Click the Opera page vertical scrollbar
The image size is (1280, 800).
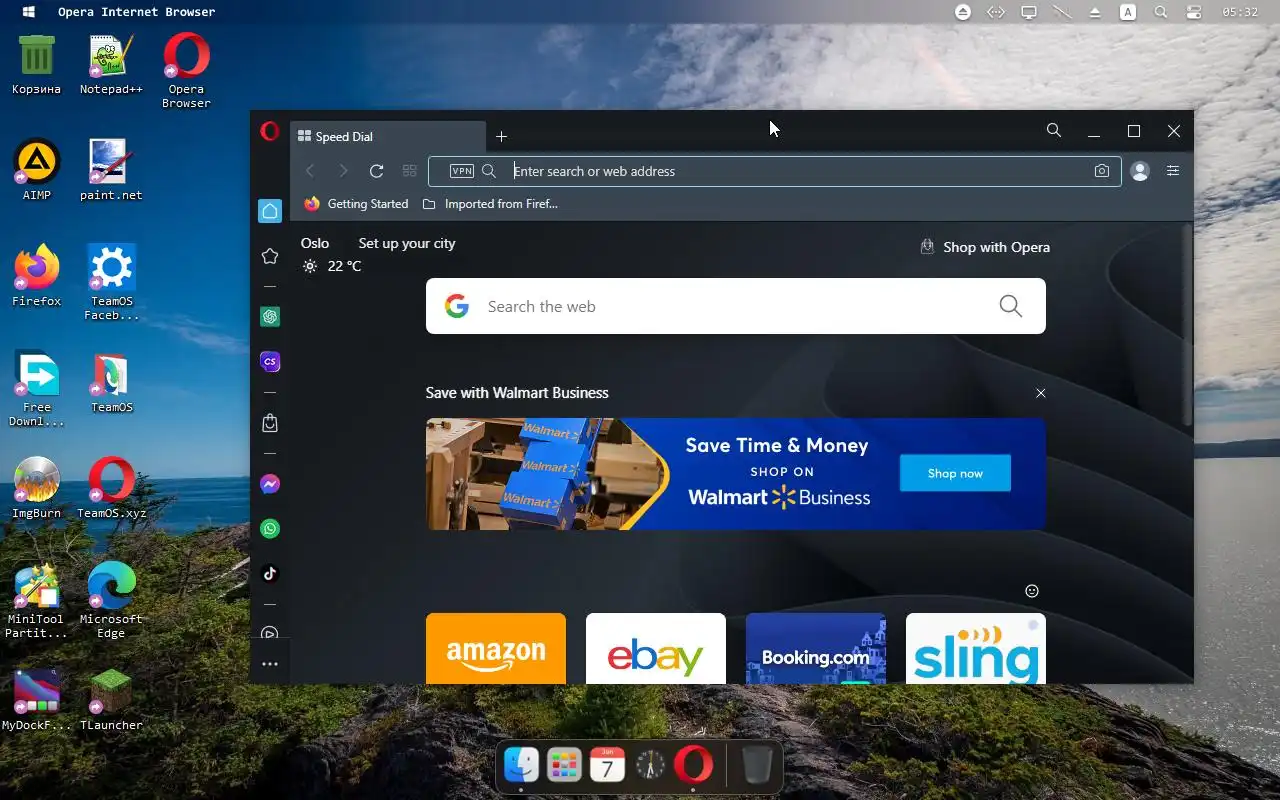point(1187,324)
